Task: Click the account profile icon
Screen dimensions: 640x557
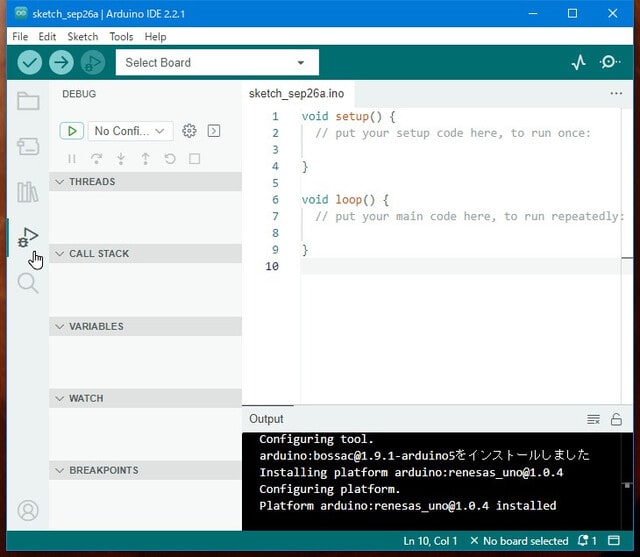Action: (28, 510)
